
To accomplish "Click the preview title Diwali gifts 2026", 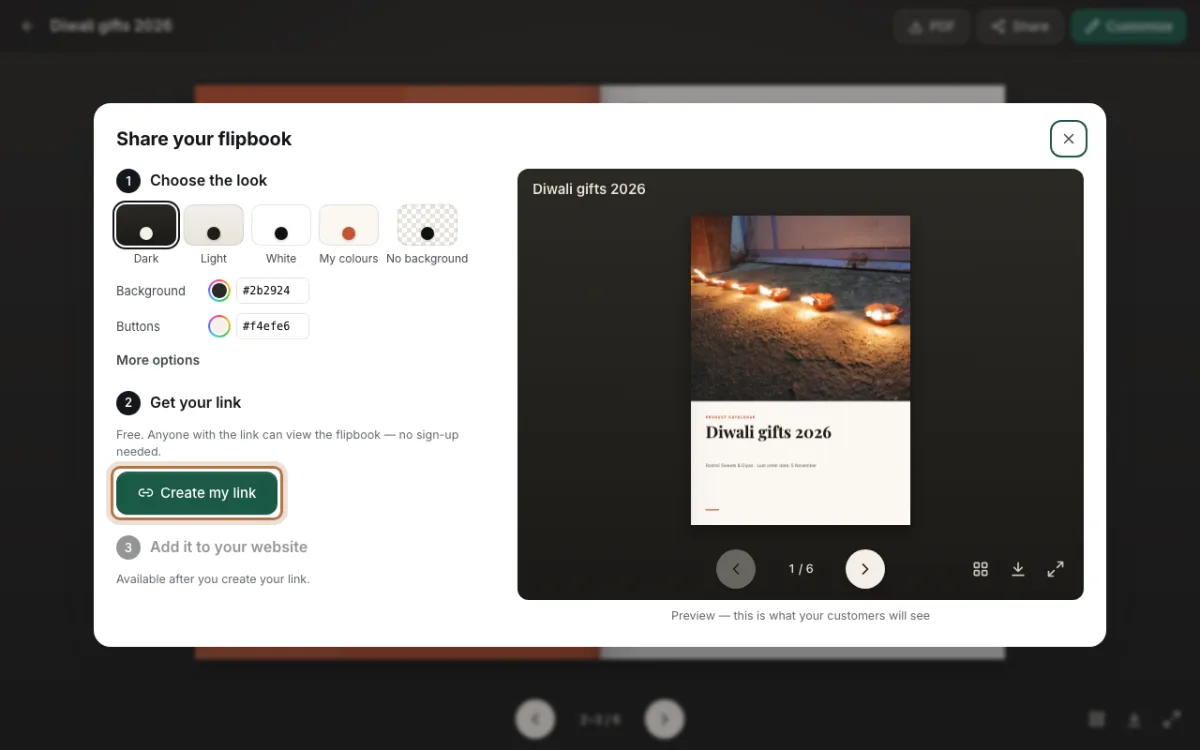I will [589, 189].
